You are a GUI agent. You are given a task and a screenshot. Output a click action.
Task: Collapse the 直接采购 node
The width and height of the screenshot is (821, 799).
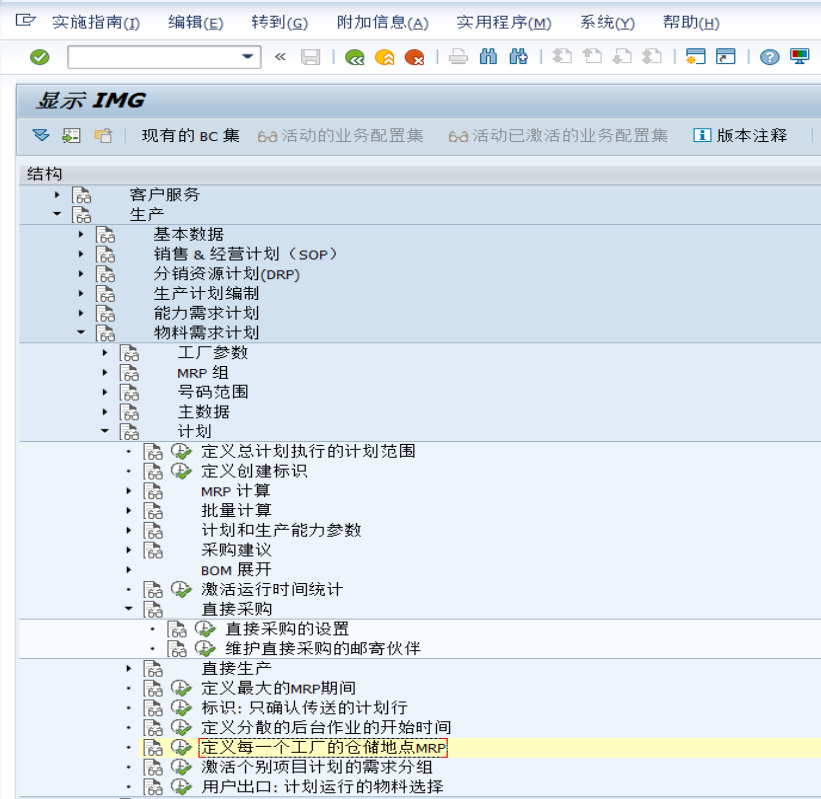[129, 608]
